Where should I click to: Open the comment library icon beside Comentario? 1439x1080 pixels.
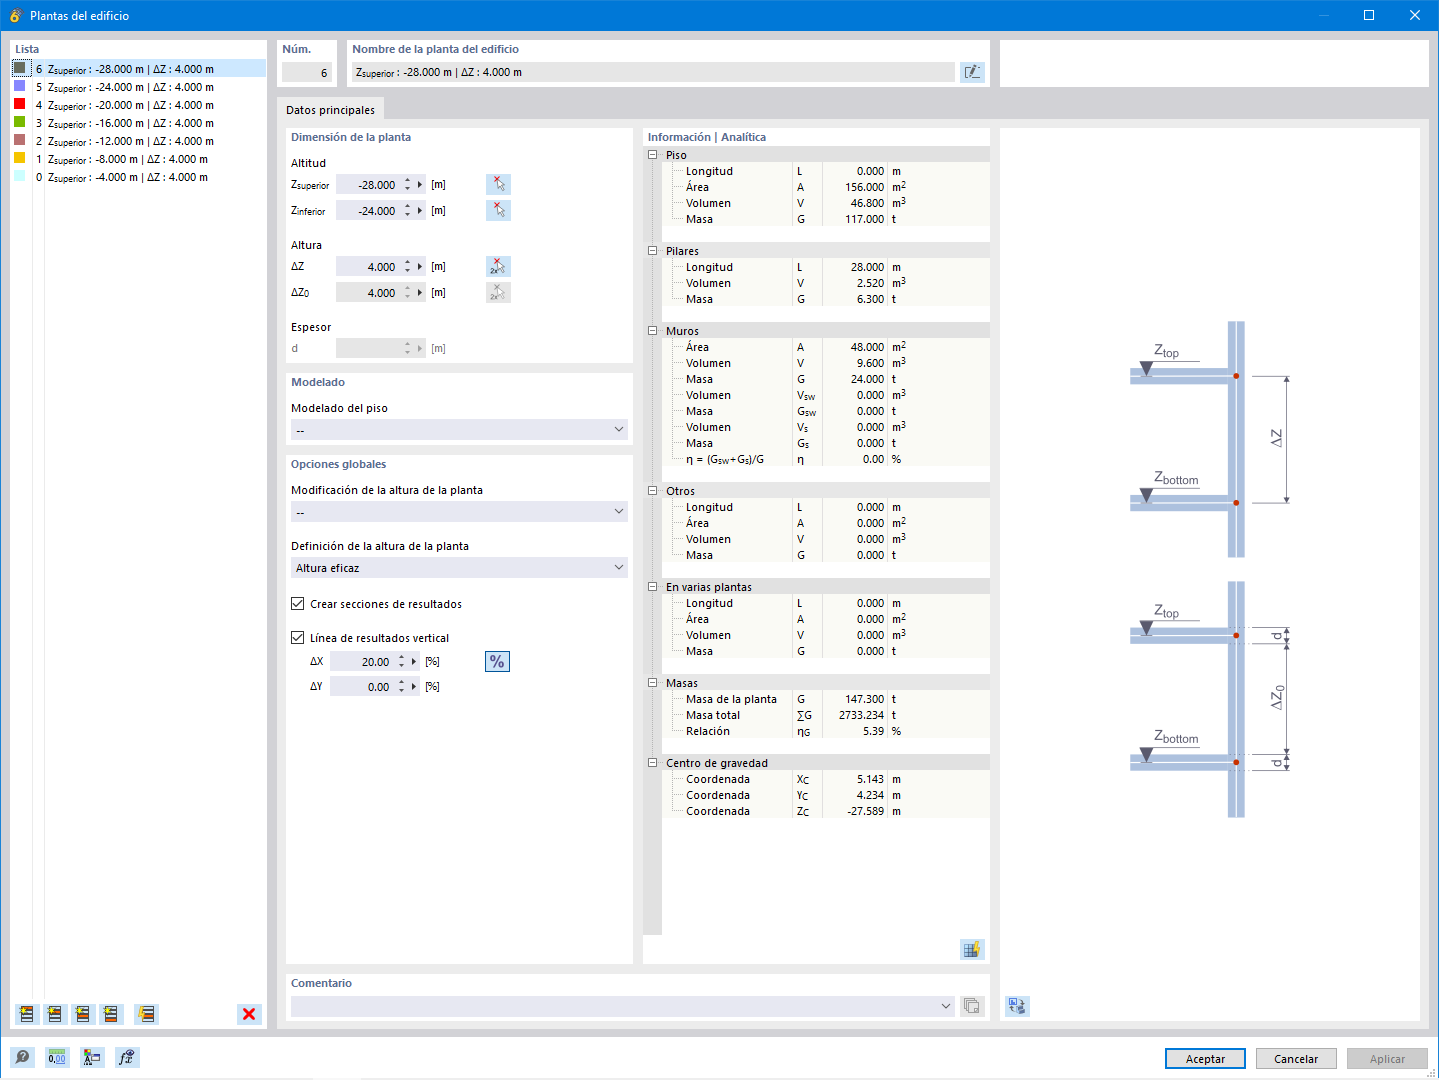pos(972,1006)
